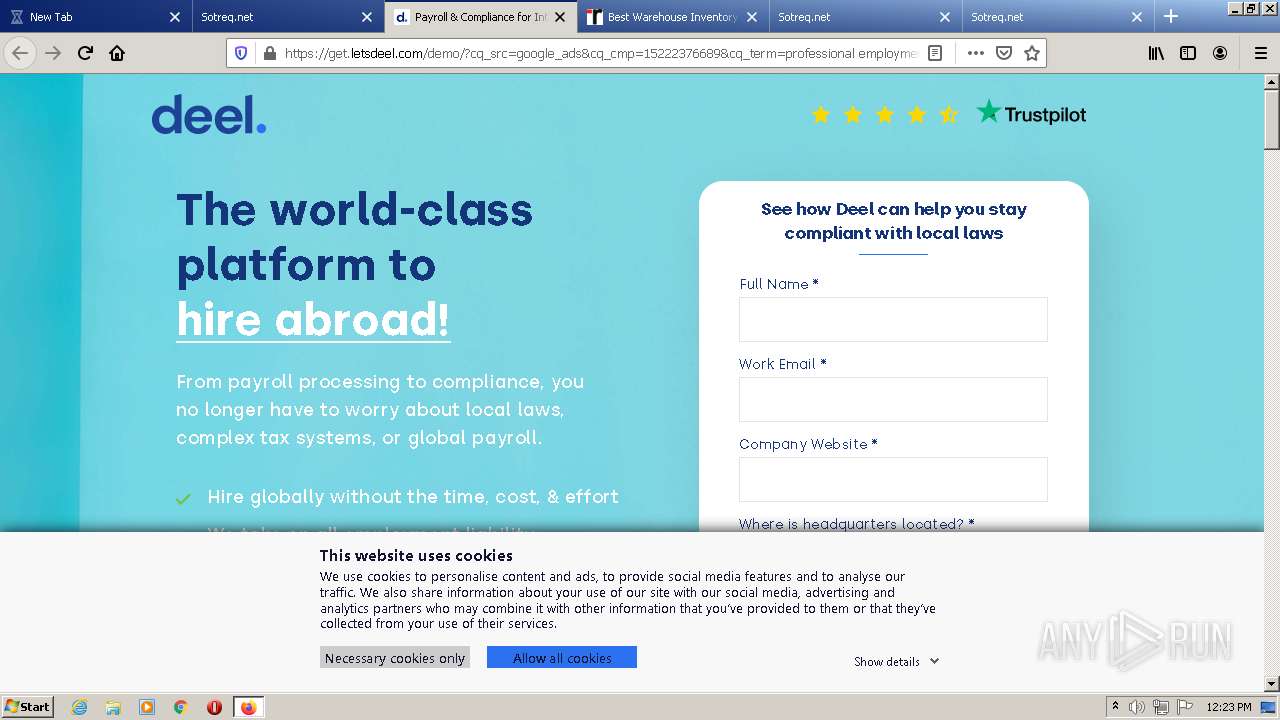
Task: Open the Windows Start button
Action: (28, 707)
